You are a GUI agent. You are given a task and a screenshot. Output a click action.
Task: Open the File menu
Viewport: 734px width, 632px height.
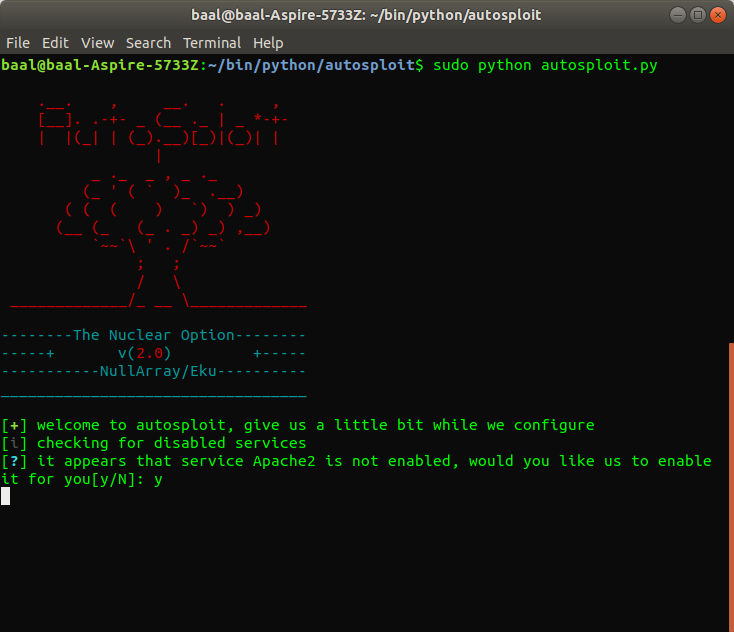(x=18, y=43)
